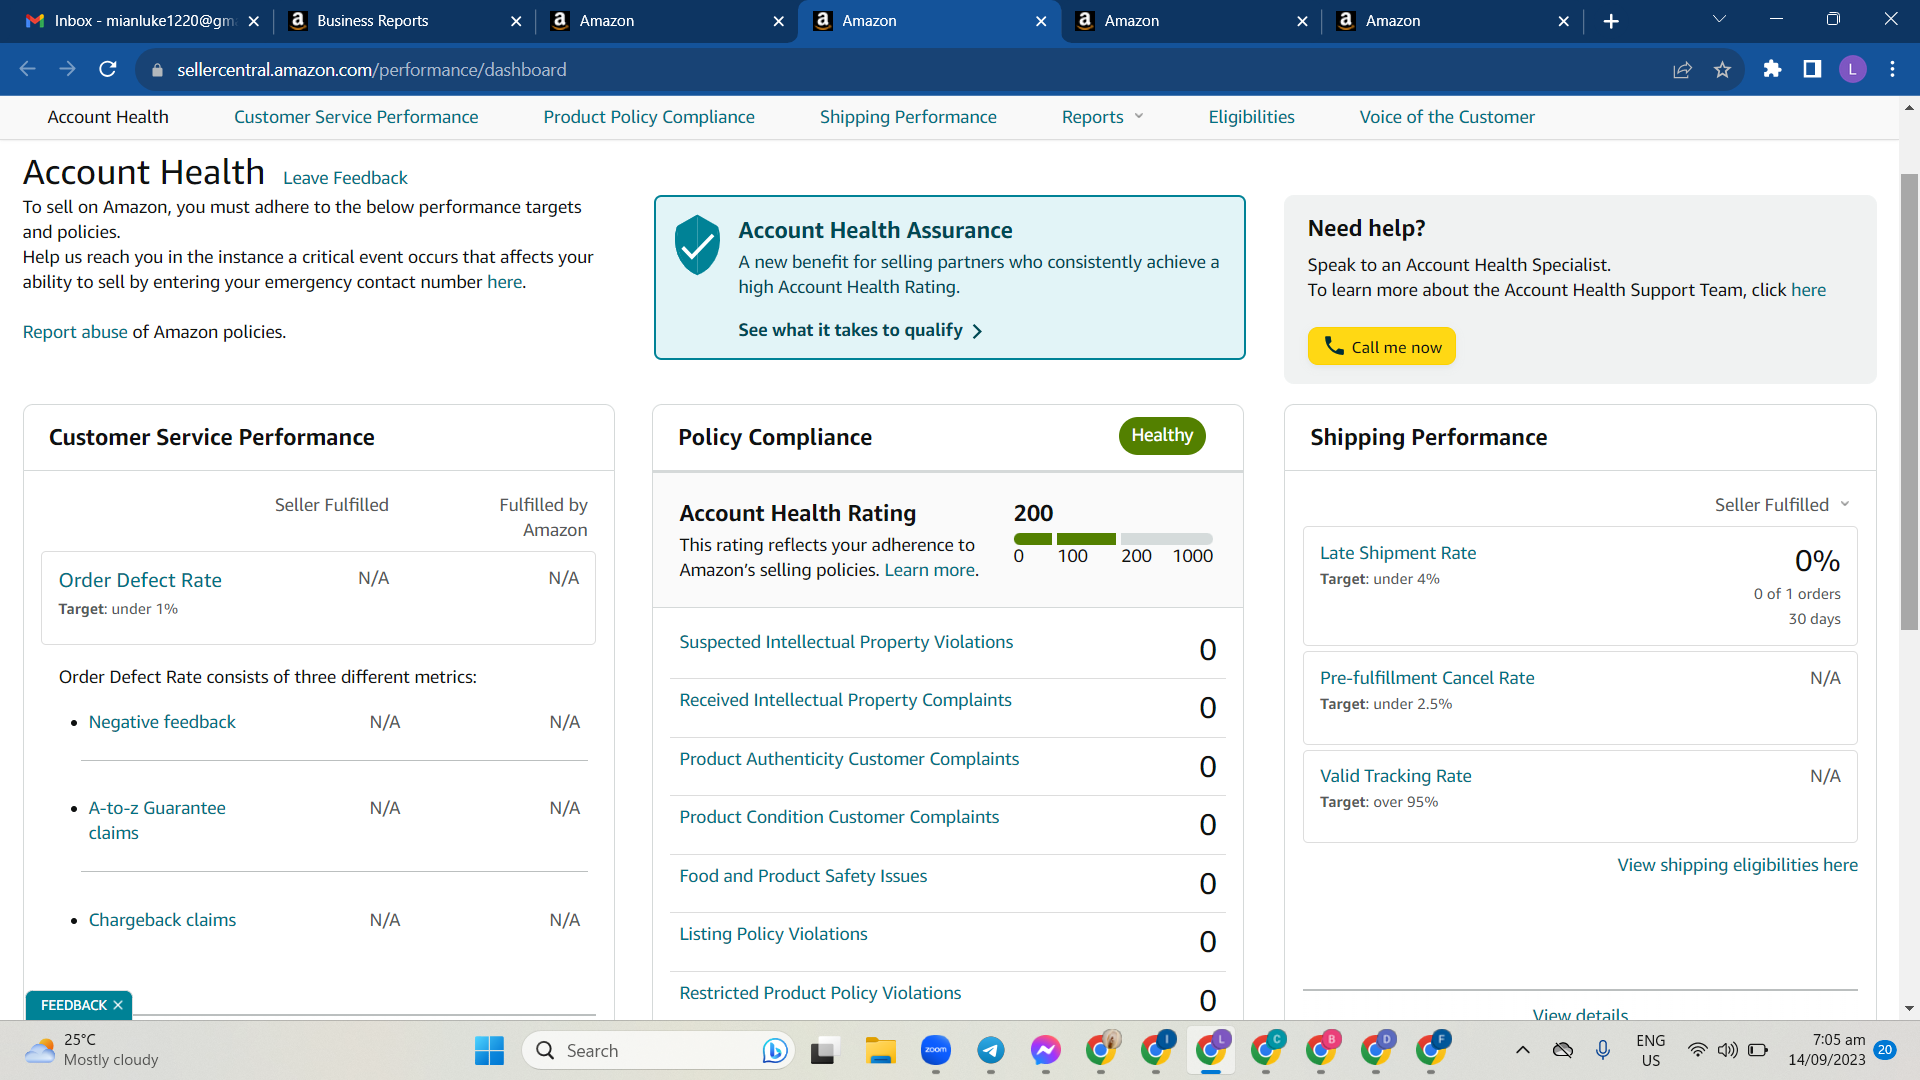
Task: Open the Chrome three-dot menu
Action: tap(1892, 69)
